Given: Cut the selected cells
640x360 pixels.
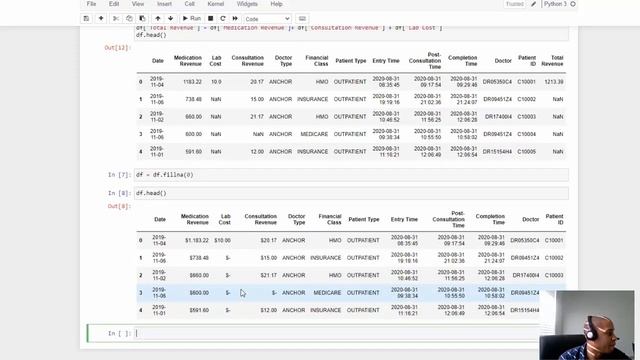Looking at the screenshot, I should tap(116, 19).
